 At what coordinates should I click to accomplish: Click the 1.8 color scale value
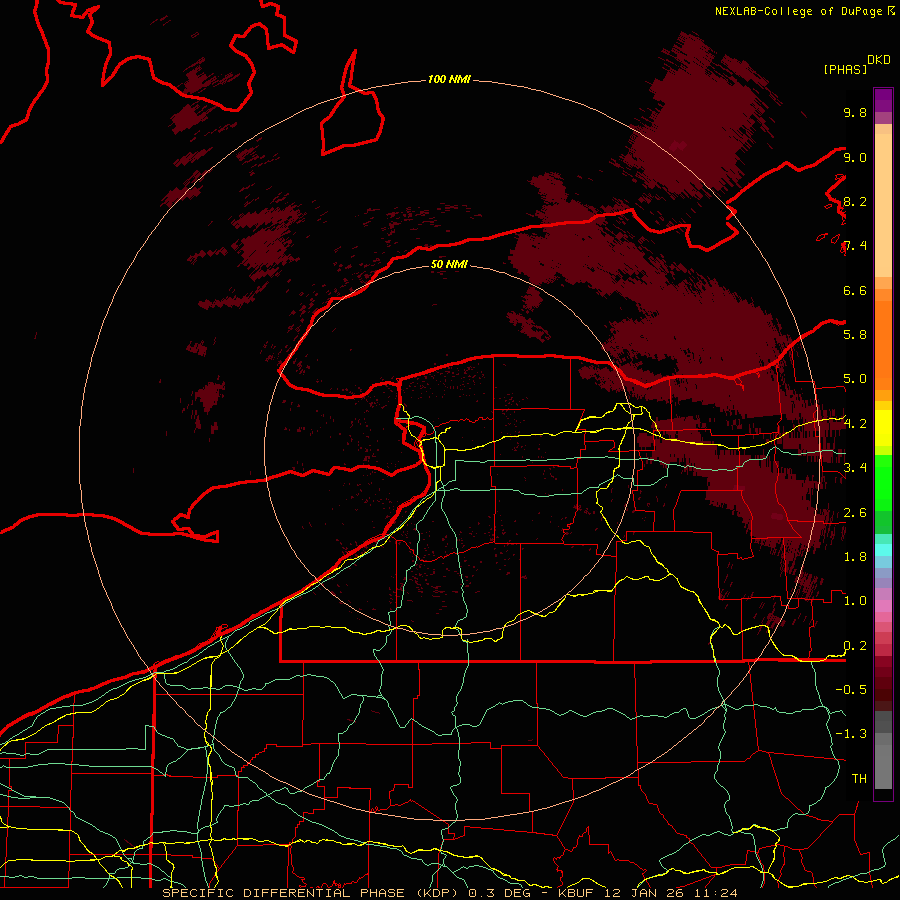pos(855,556)
